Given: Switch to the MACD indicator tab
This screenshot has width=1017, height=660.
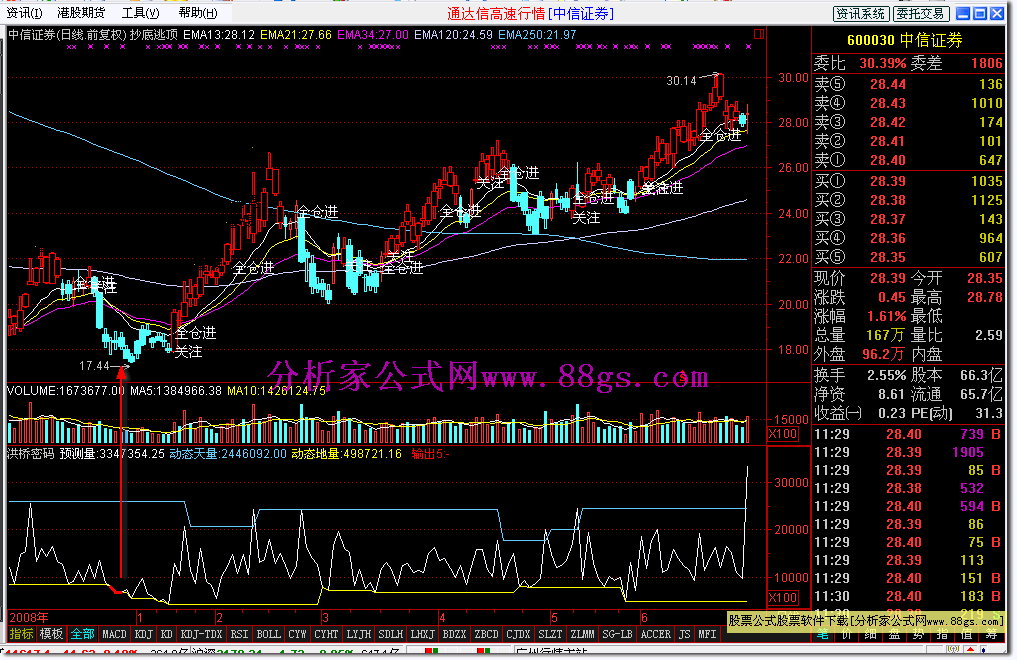Looking at the screenshot, I should tap(114, 634).
